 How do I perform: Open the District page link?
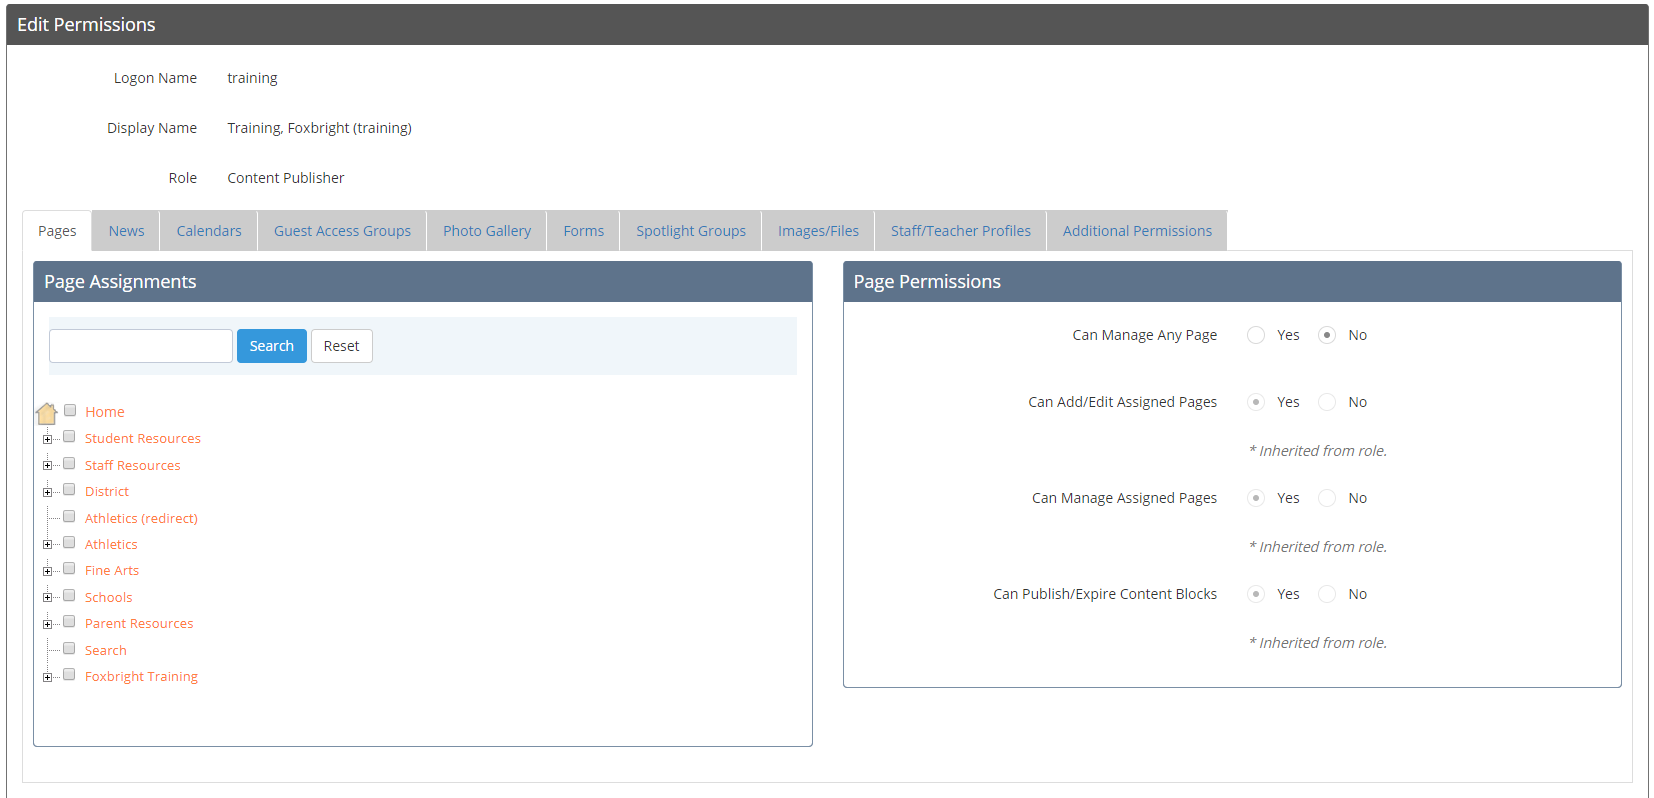coord(107,491)
